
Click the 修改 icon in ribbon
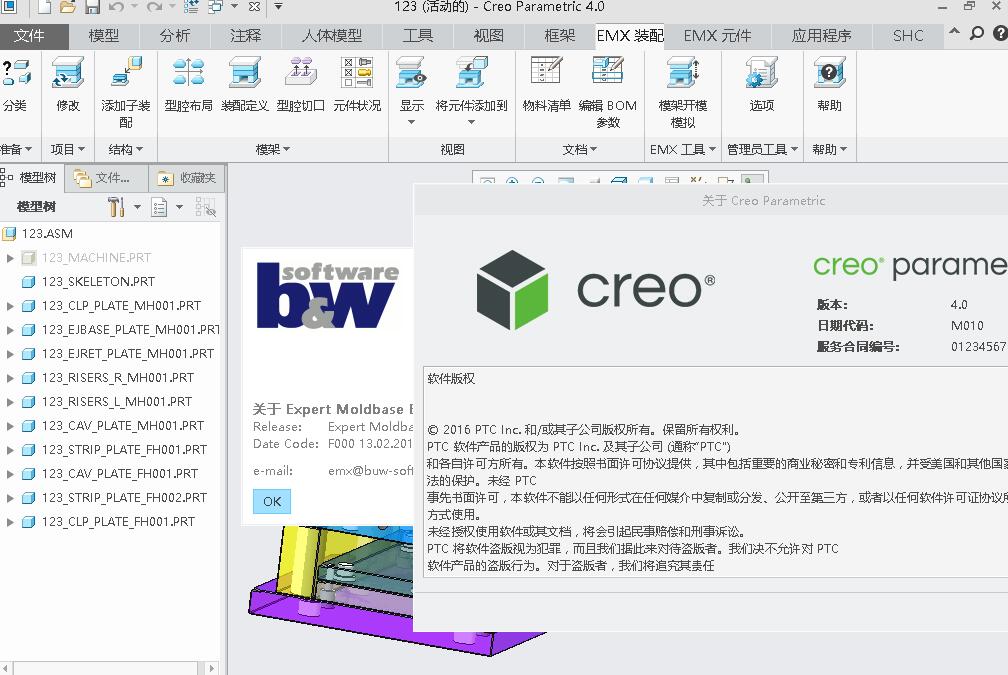point(67,85)
